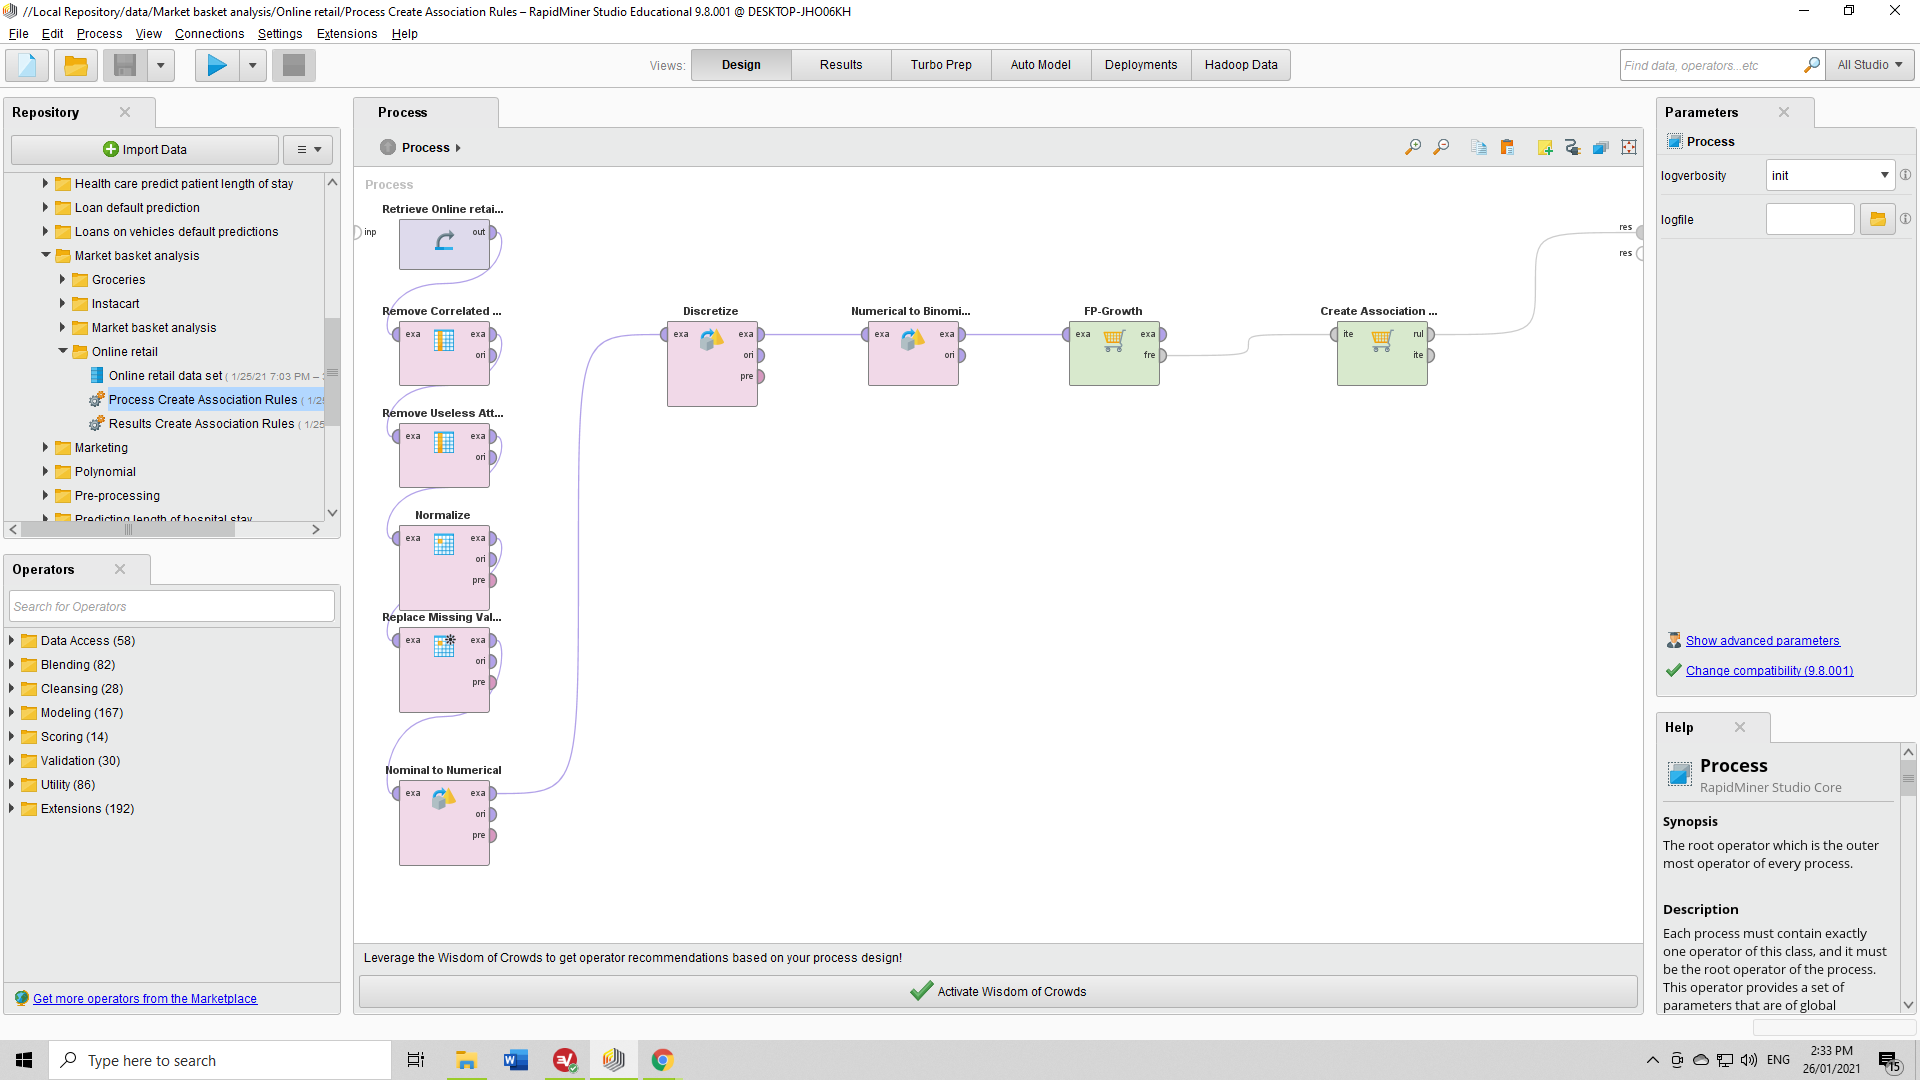1920x1080 pixels.
Task: Click the Change compatibility (9.8.001) link
Action: tap(1769, 671)
